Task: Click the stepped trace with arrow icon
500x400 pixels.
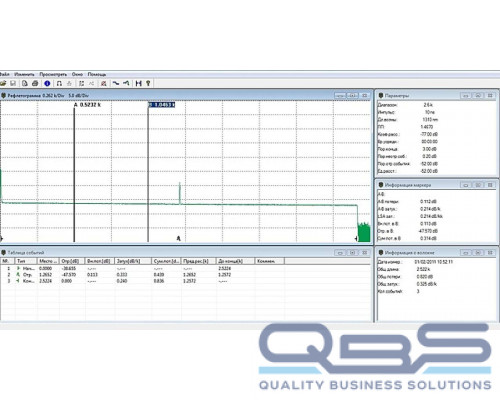Action: [x=126, y=83]
